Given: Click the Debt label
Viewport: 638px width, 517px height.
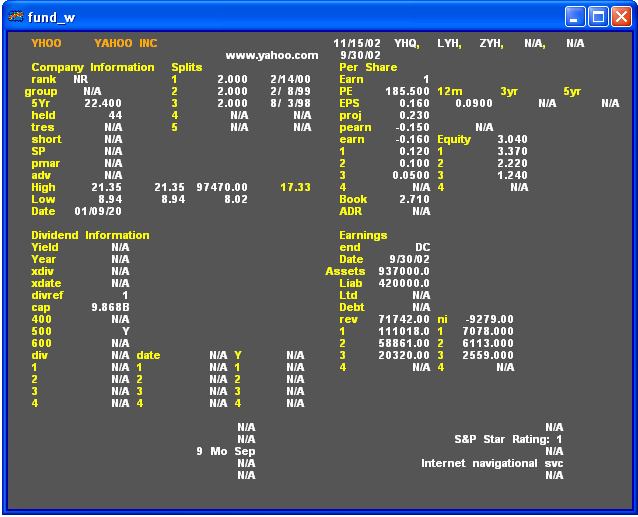Looking at the screenshot, I should click(x=352, y=308).
